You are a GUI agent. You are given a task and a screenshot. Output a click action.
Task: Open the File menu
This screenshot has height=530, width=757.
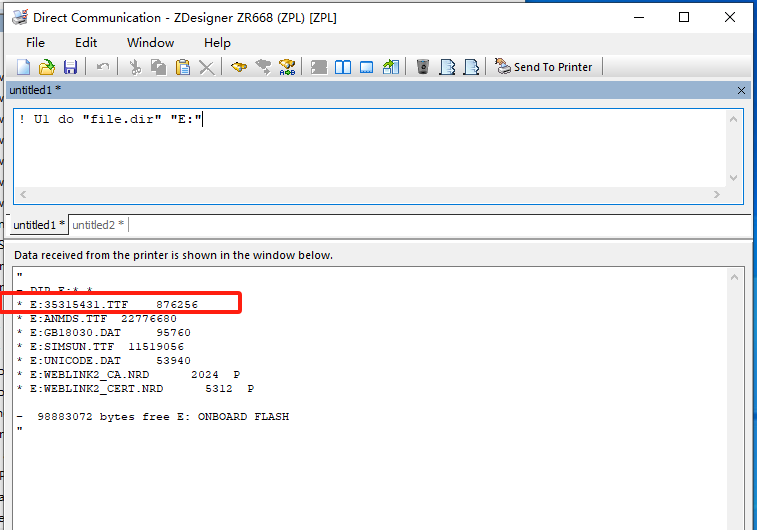click(x=35, y=42)
